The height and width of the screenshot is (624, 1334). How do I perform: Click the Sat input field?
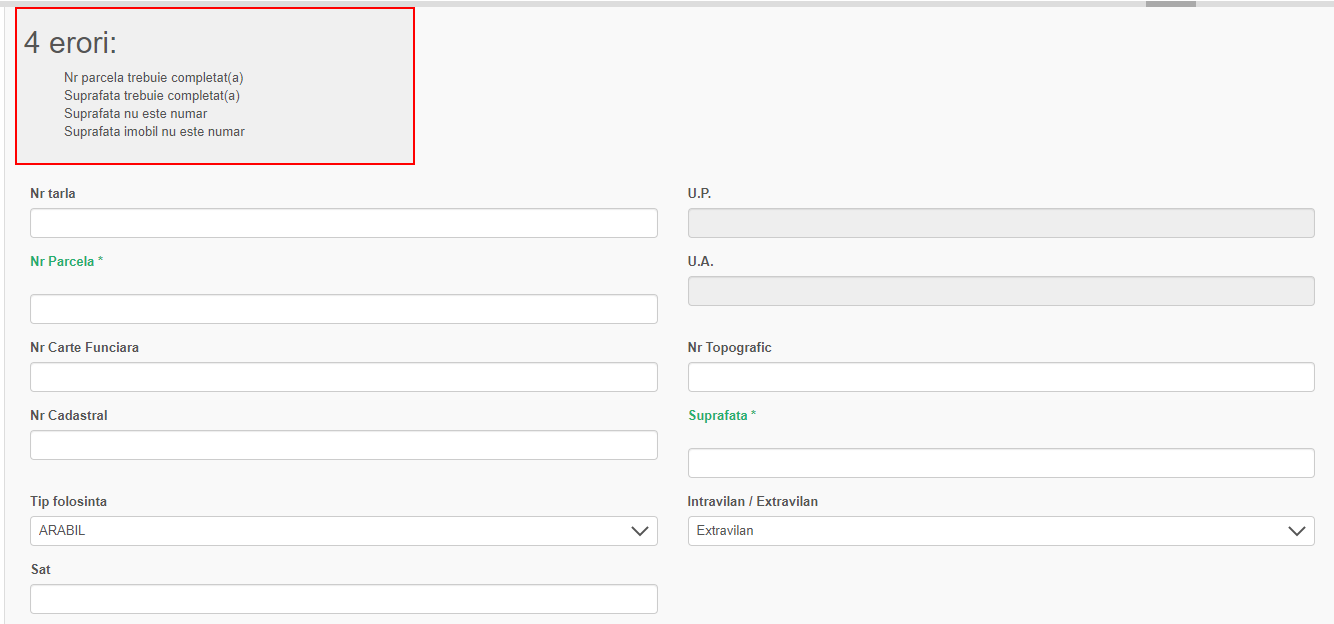(x=343, y=599)
